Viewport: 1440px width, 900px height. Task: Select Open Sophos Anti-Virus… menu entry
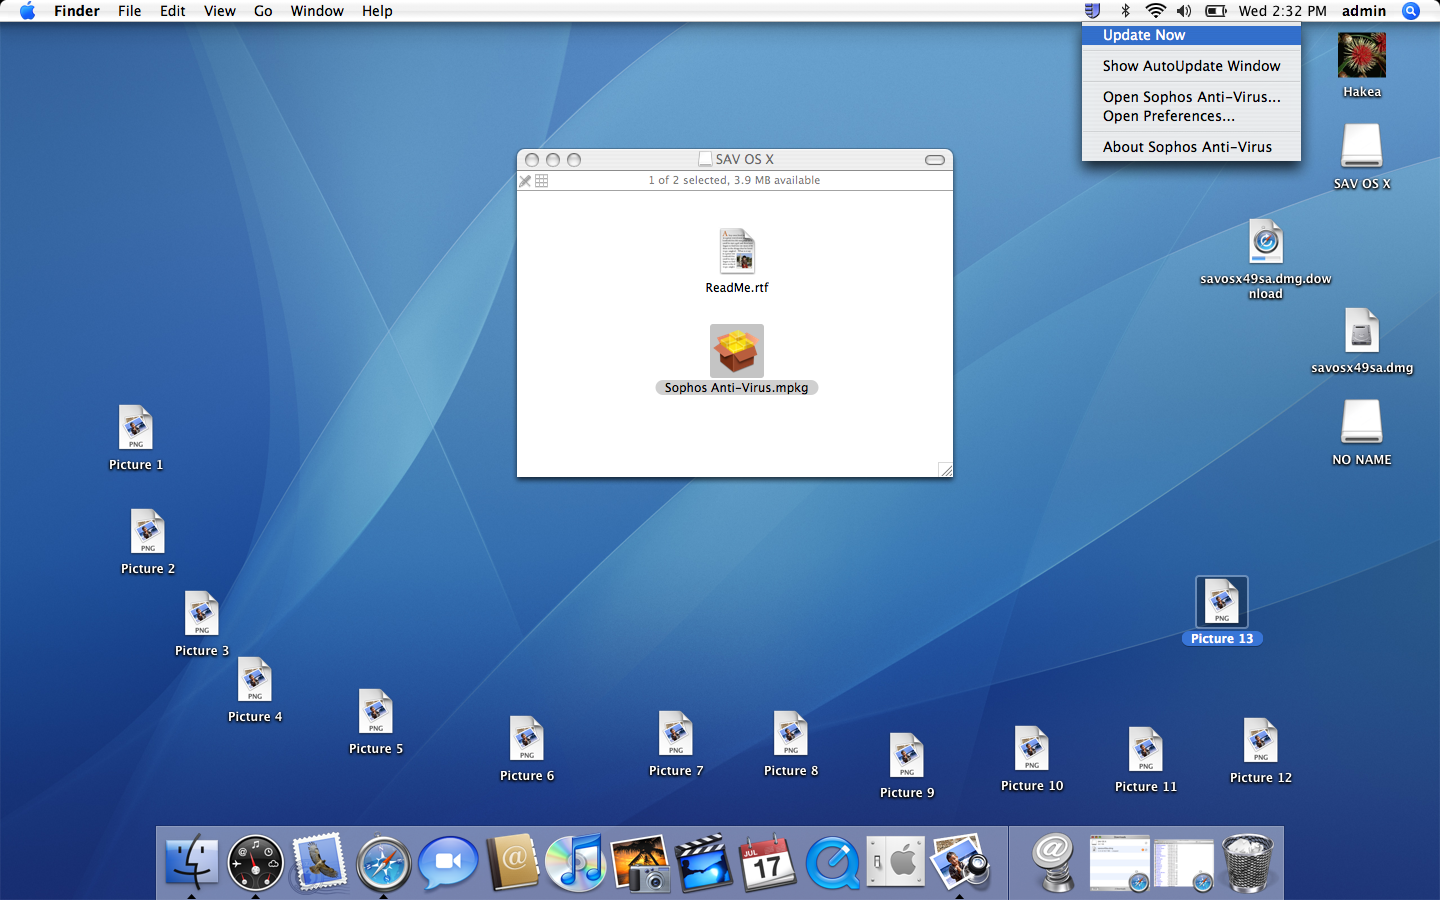coord(1191,97)
